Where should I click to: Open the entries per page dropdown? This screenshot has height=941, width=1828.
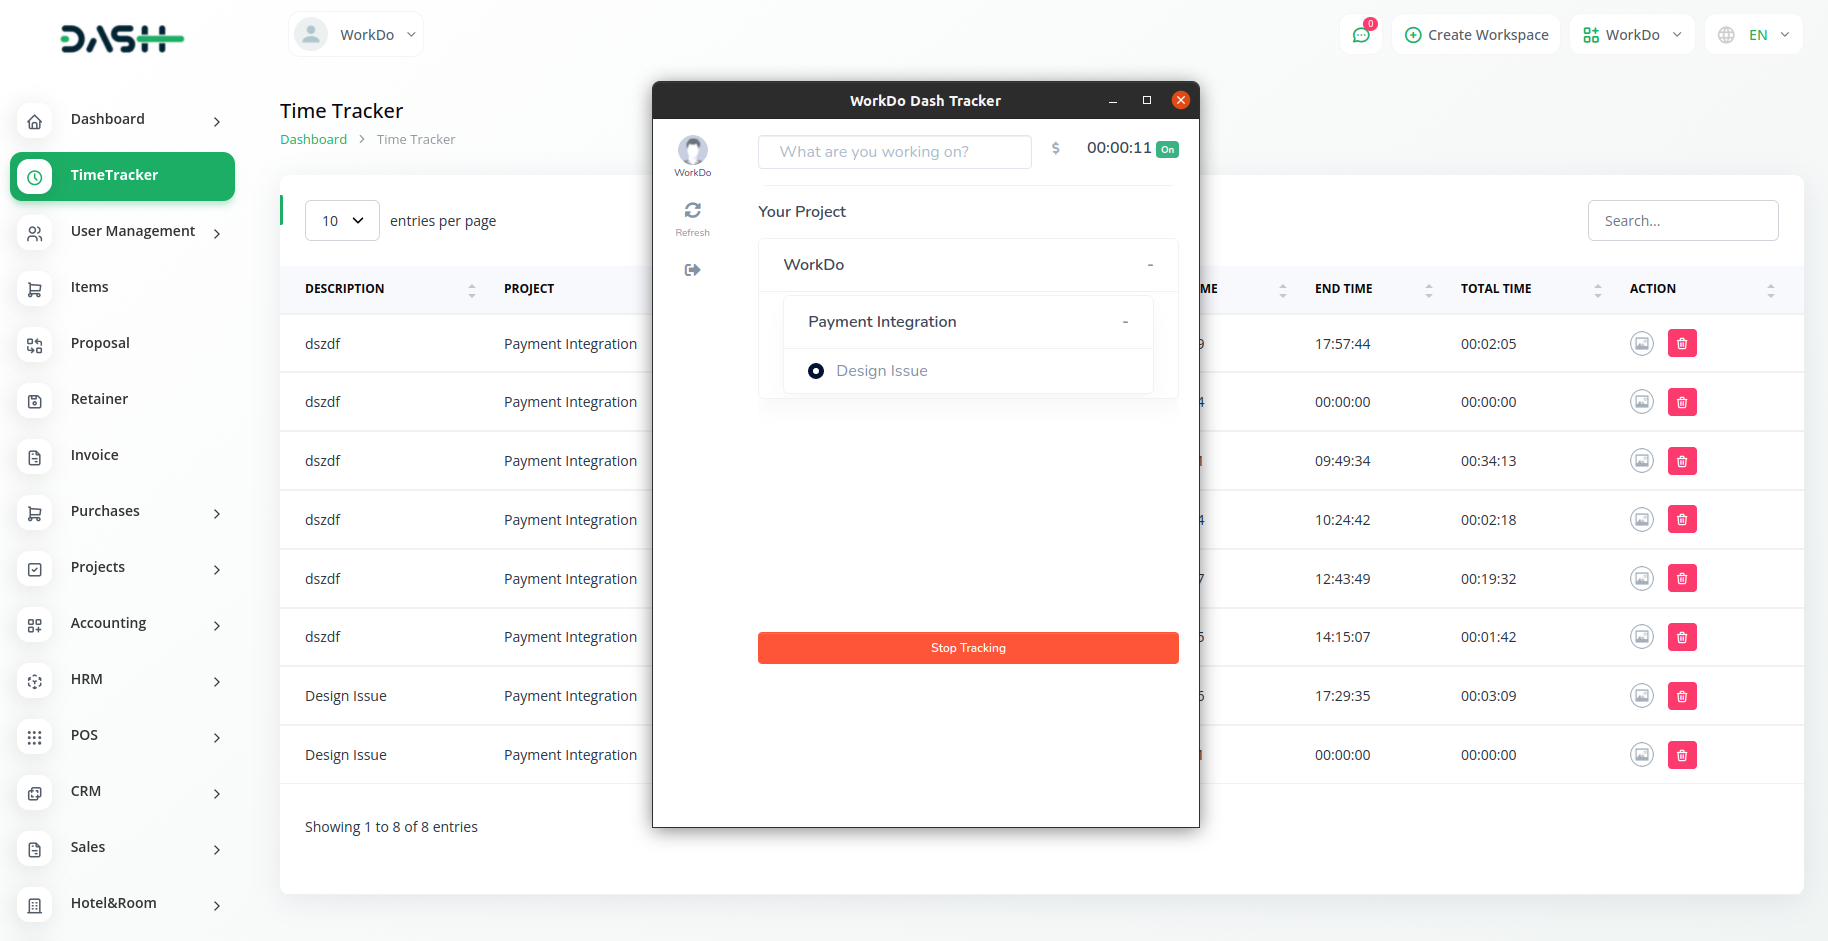tap(342, 220)
